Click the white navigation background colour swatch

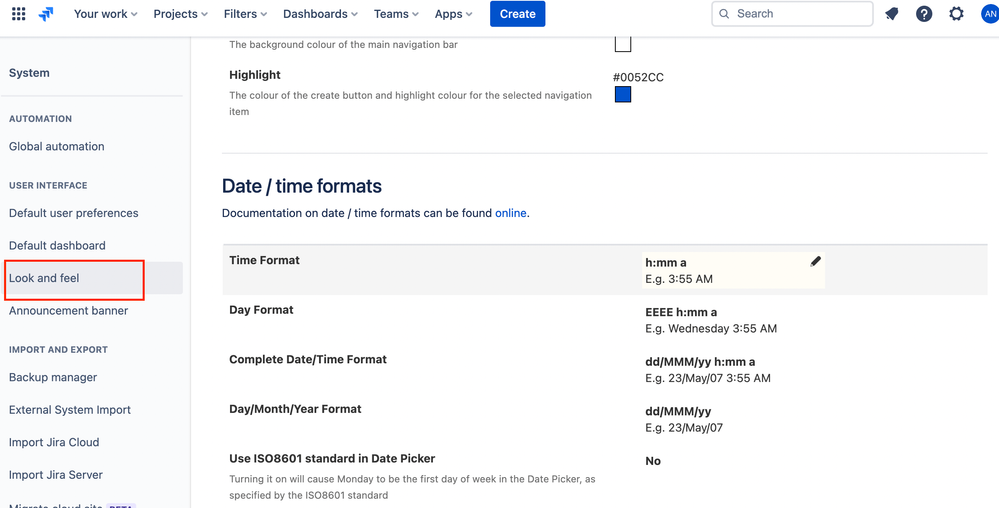coord(623,44)
